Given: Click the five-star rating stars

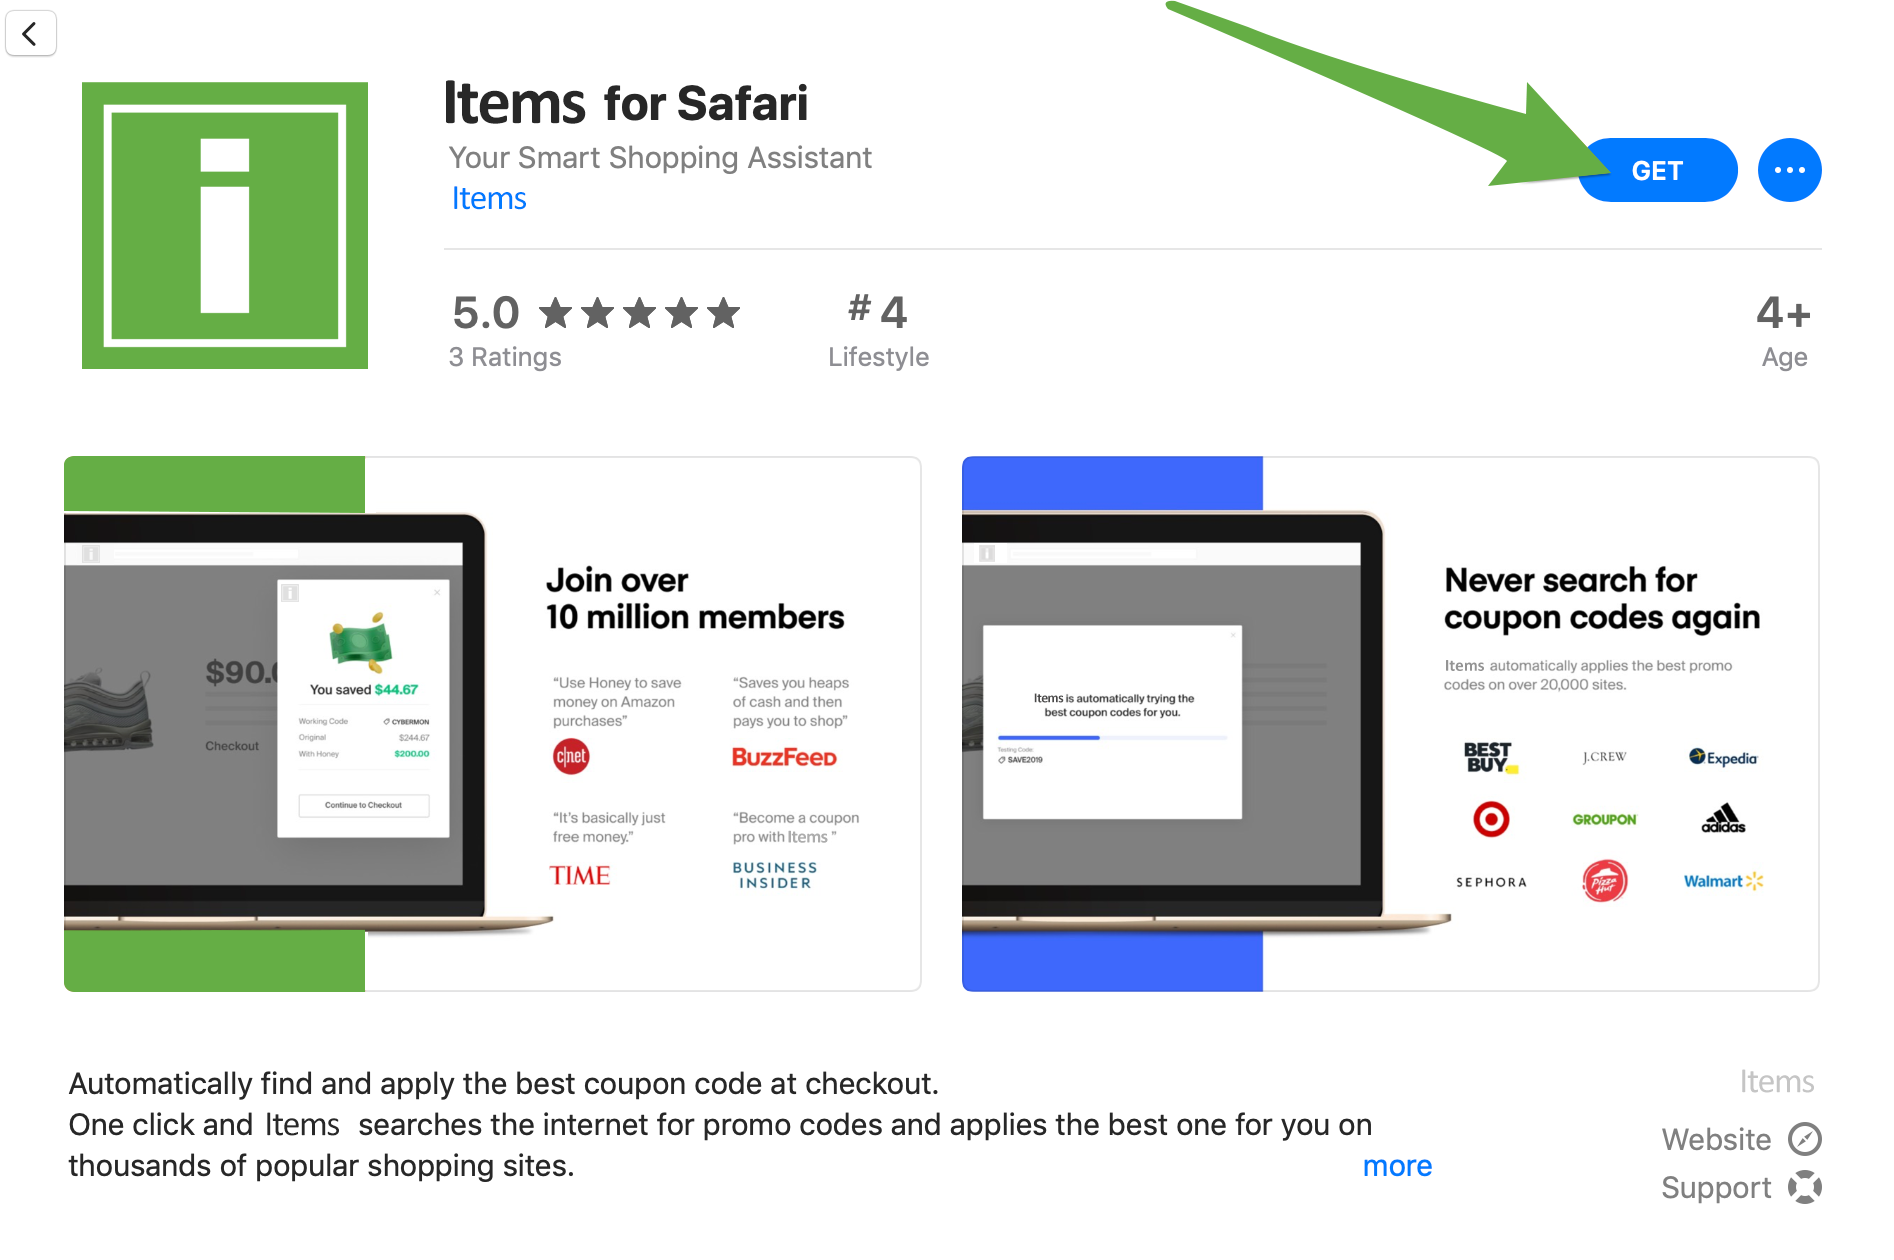Looking at the screenshot, I should 640,313.
